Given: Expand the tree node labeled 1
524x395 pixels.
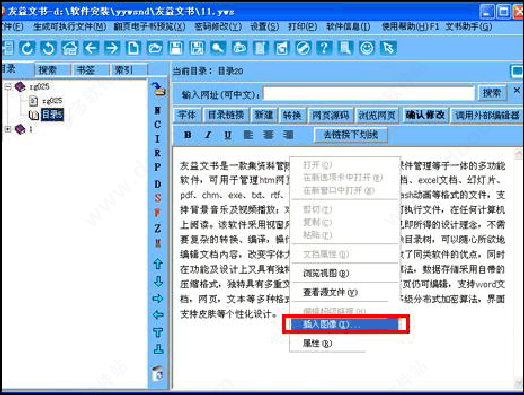Looking at the screenshot, I should [x=8, y=129].
